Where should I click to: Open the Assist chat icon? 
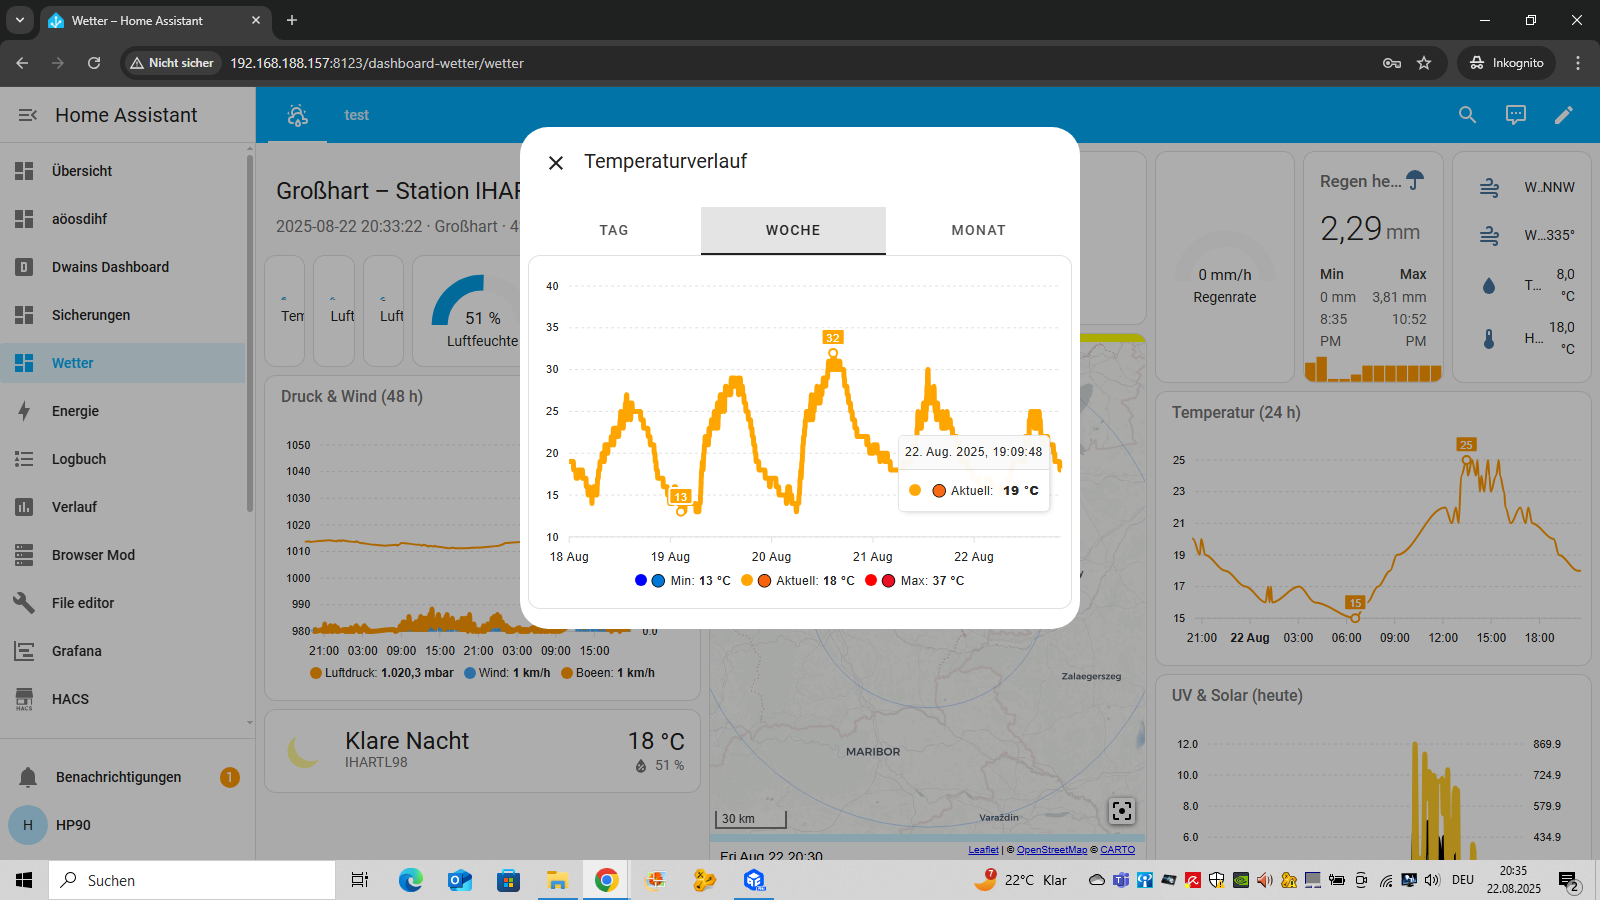coord(1516,115)
